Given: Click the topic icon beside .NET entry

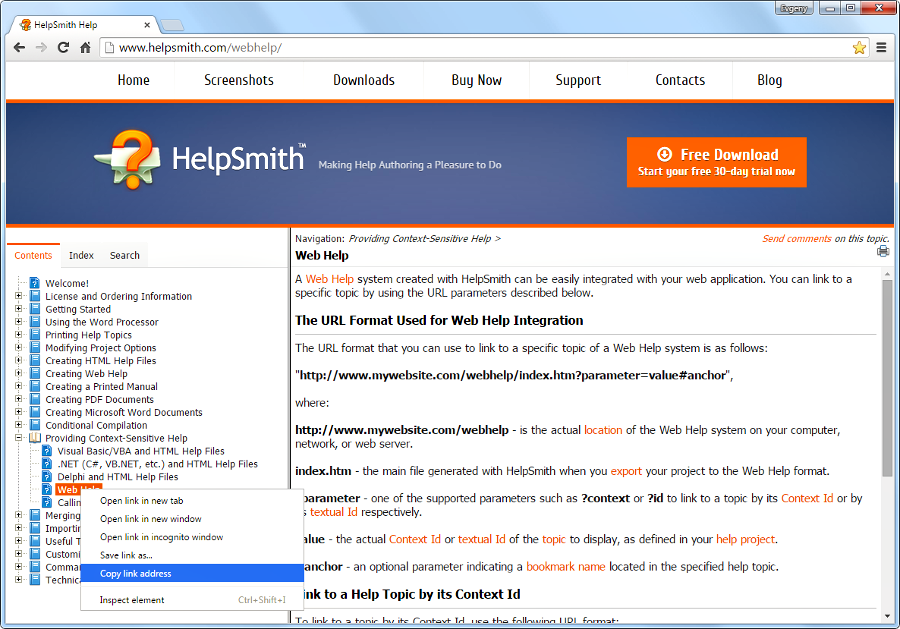Looking at the screenshot, I should tap(47, 464).
